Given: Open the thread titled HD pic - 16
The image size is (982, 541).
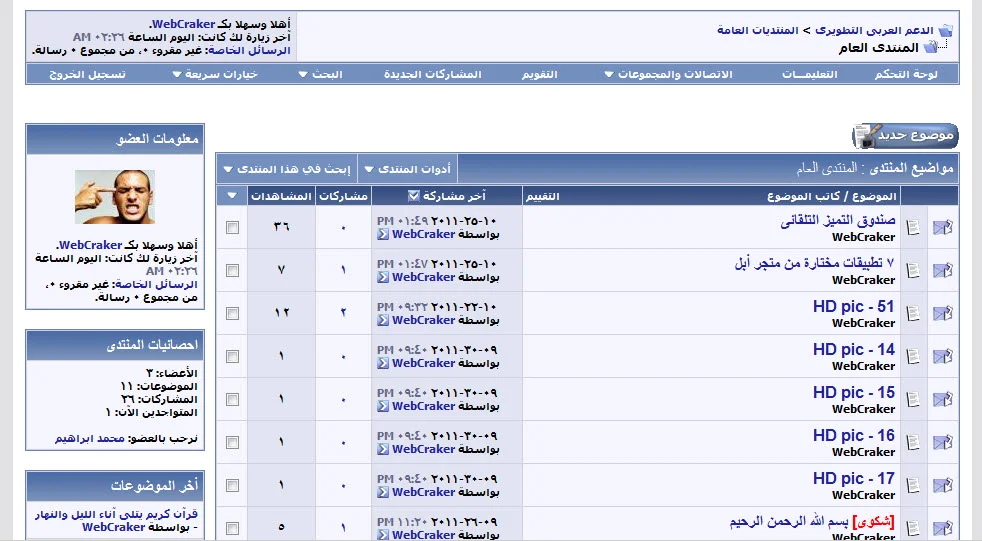Looking at the screenshot, I should tap(853, 436).
